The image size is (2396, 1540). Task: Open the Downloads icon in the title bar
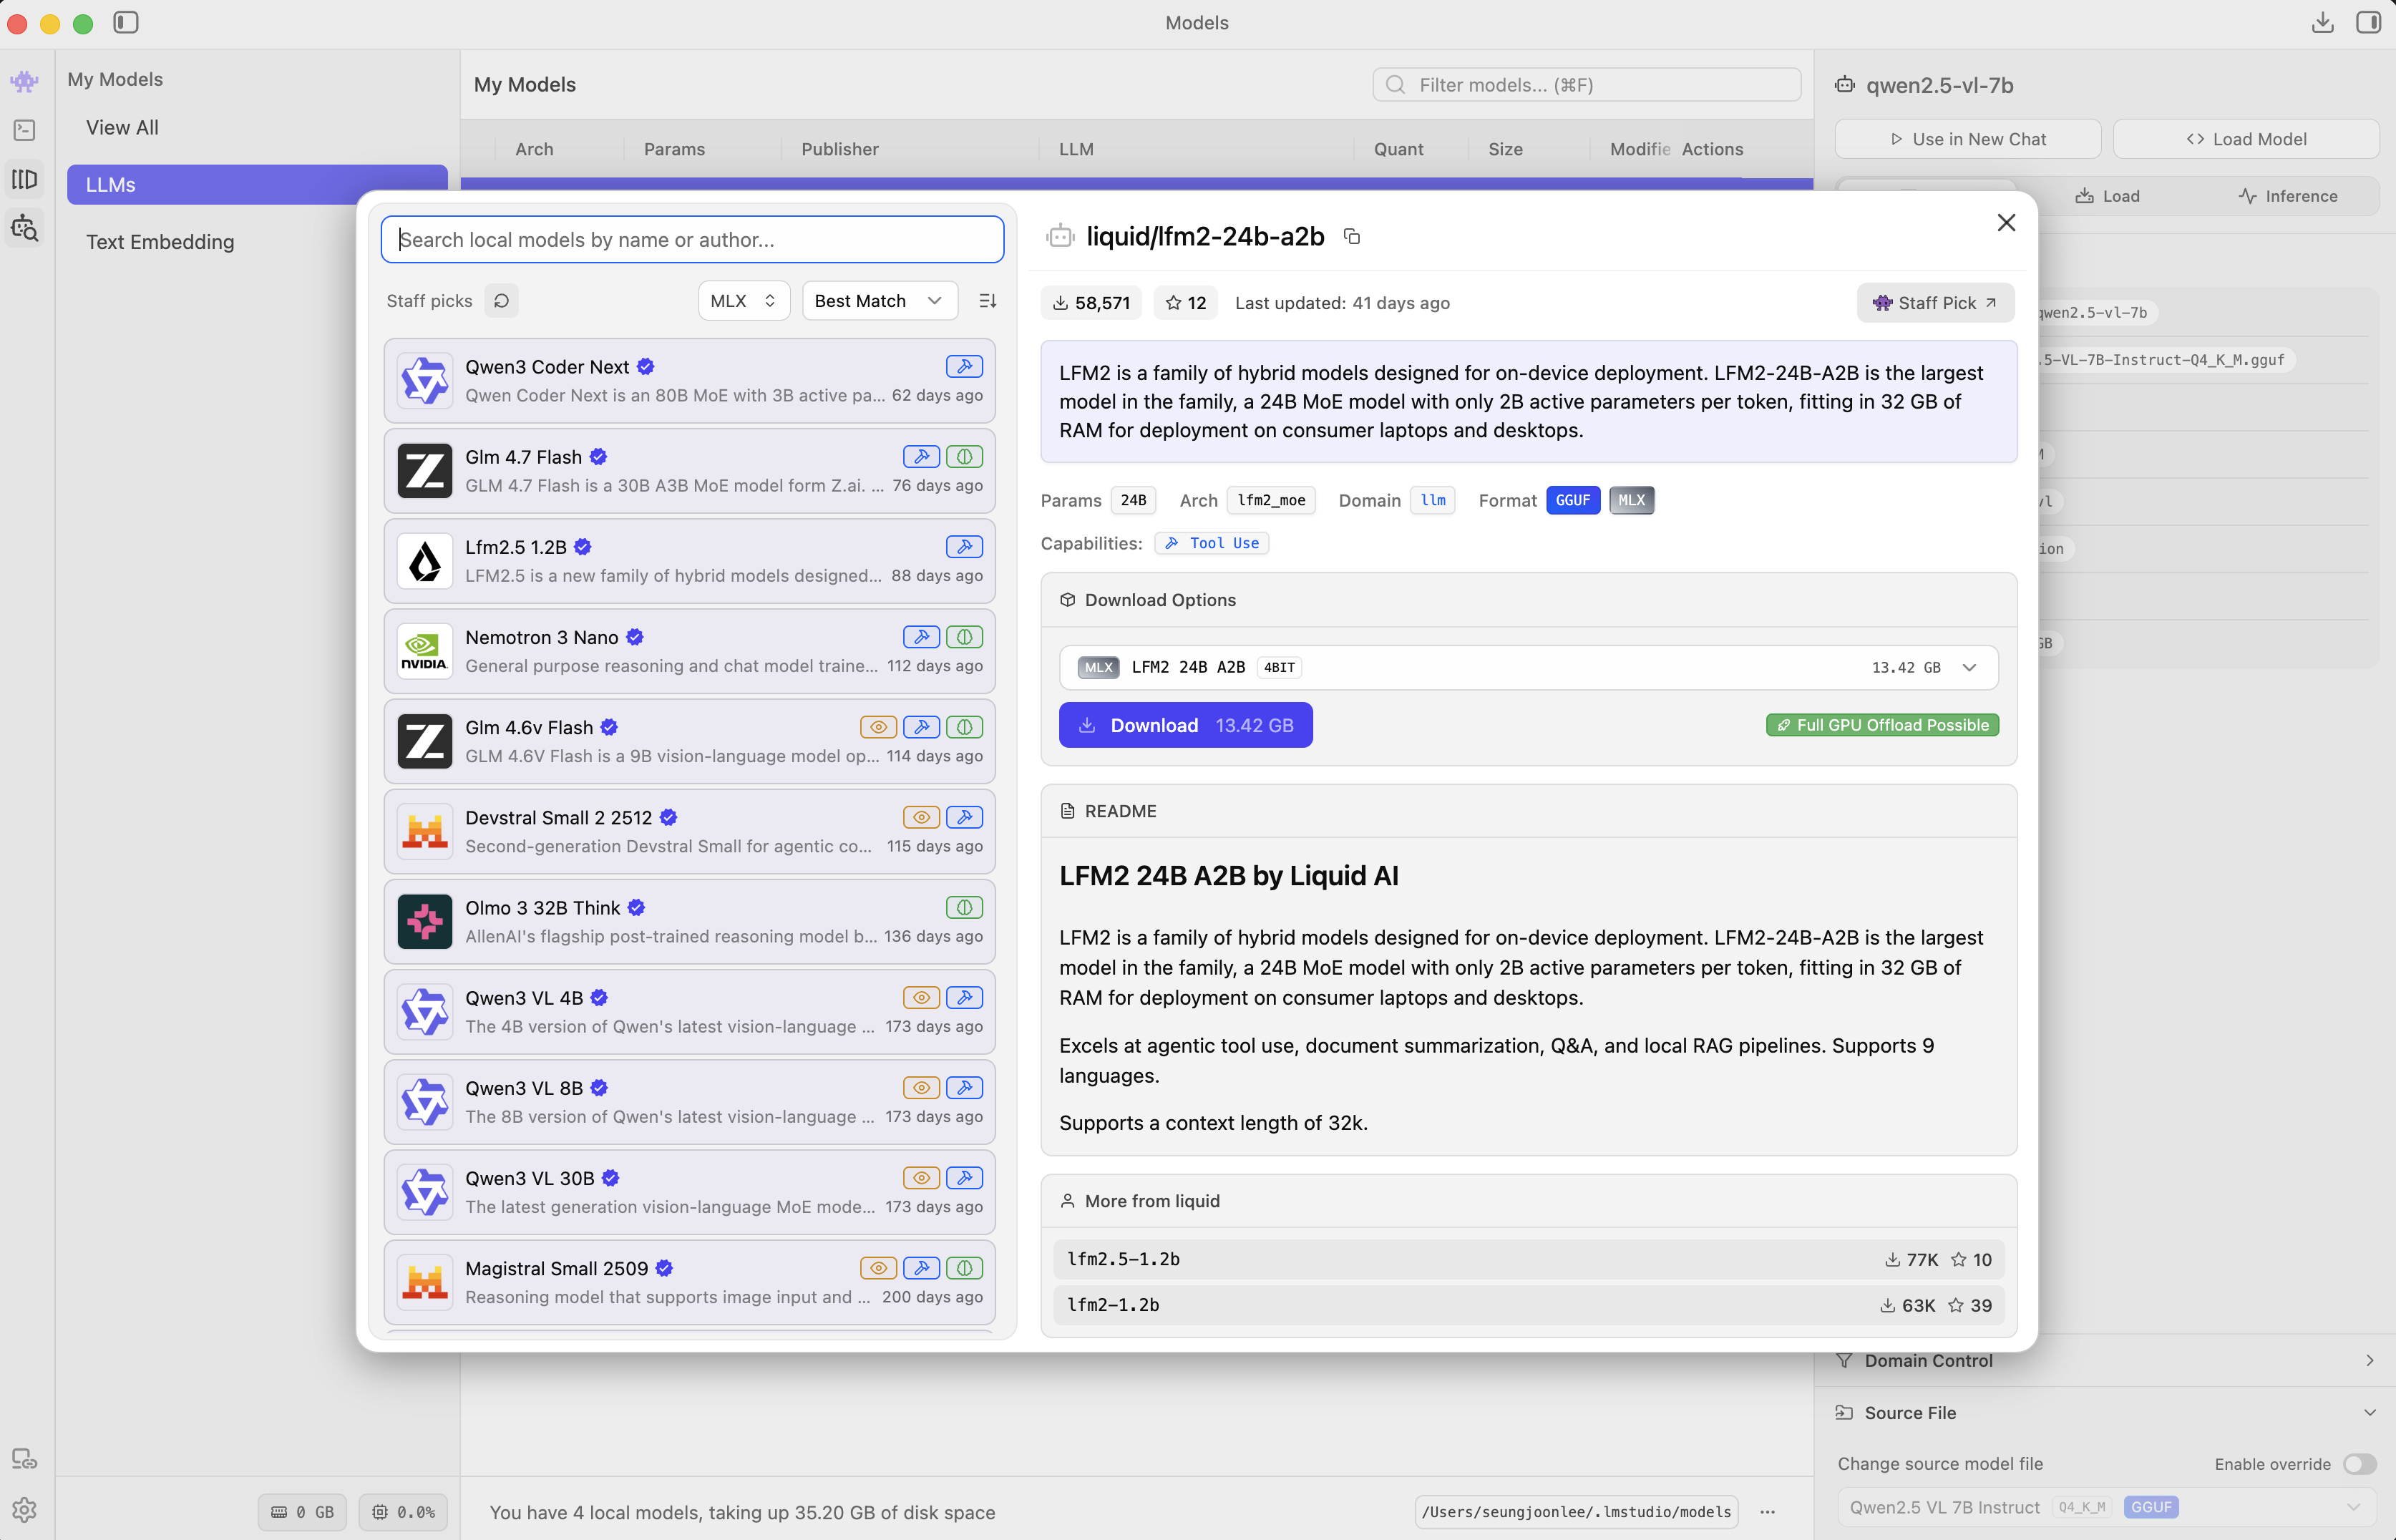click(x=2322, y=22)
